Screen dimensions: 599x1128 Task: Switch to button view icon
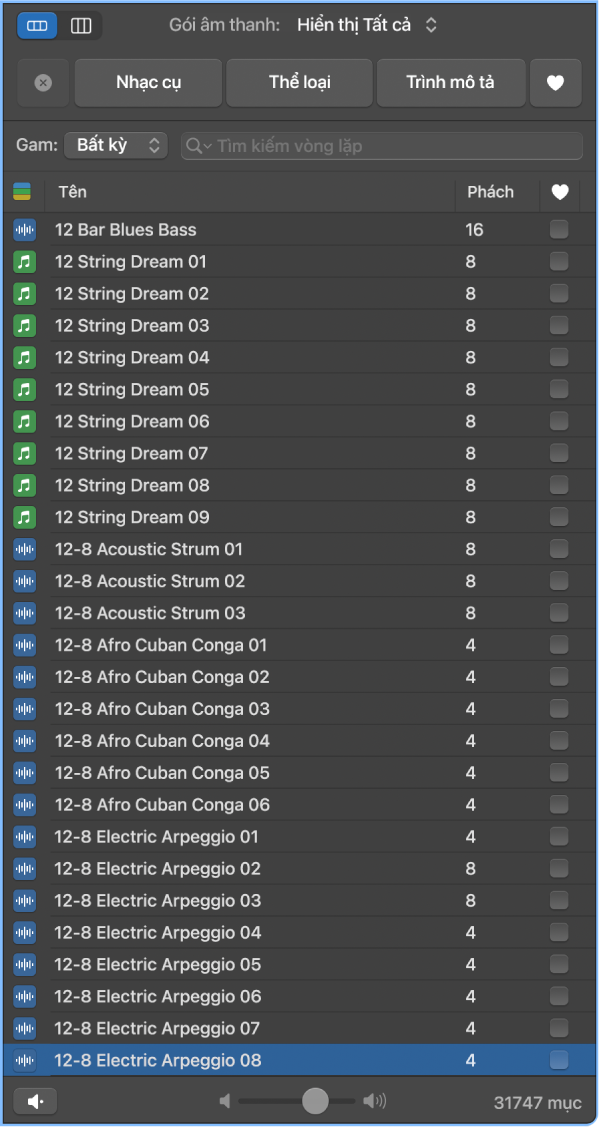[x=37, y=26]
